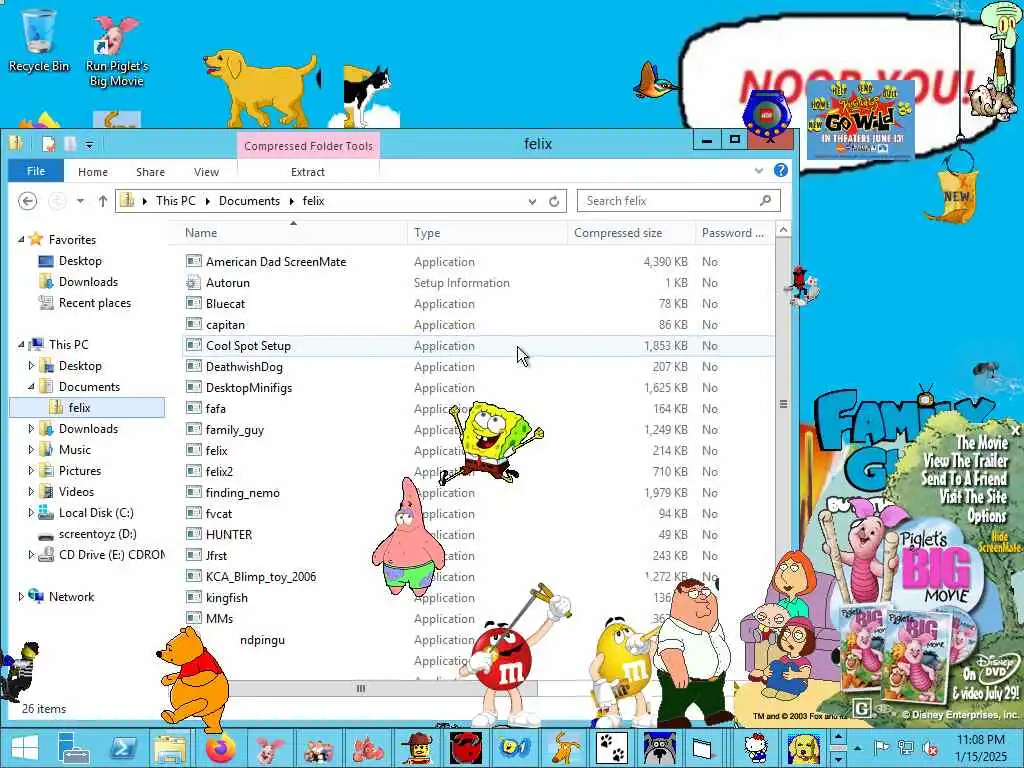This screenshot has width=1024, height=768.
Task: Open the Explorer help question mark icon
Action: (780, 170)
